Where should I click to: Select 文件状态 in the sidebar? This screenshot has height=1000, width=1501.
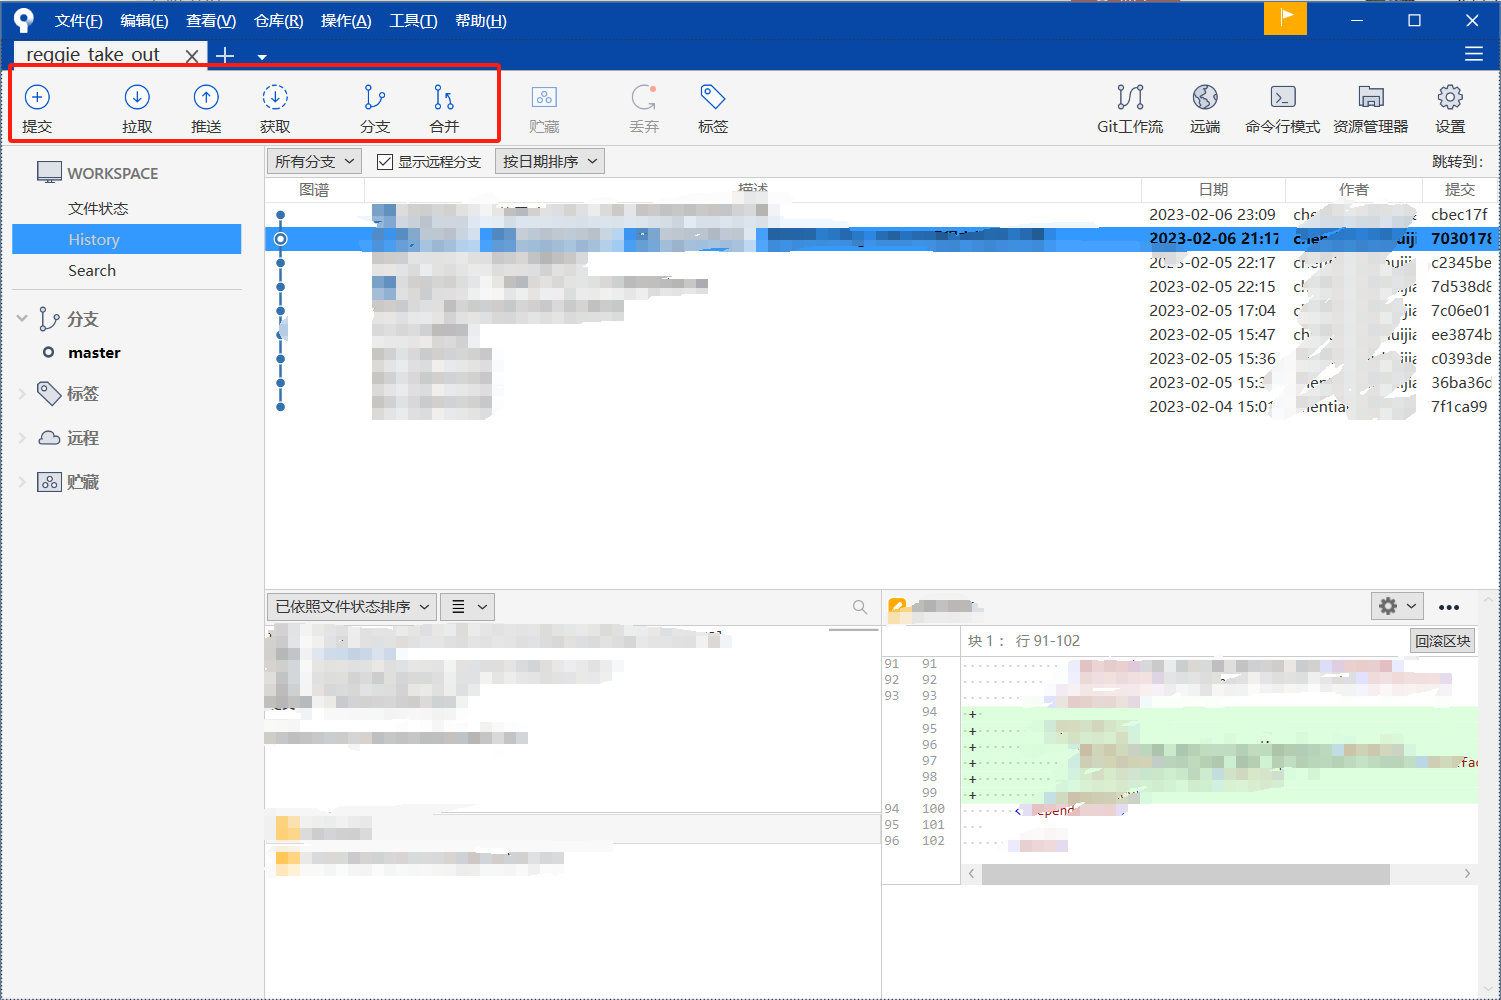pyautogui.click(x=98, y=208)
